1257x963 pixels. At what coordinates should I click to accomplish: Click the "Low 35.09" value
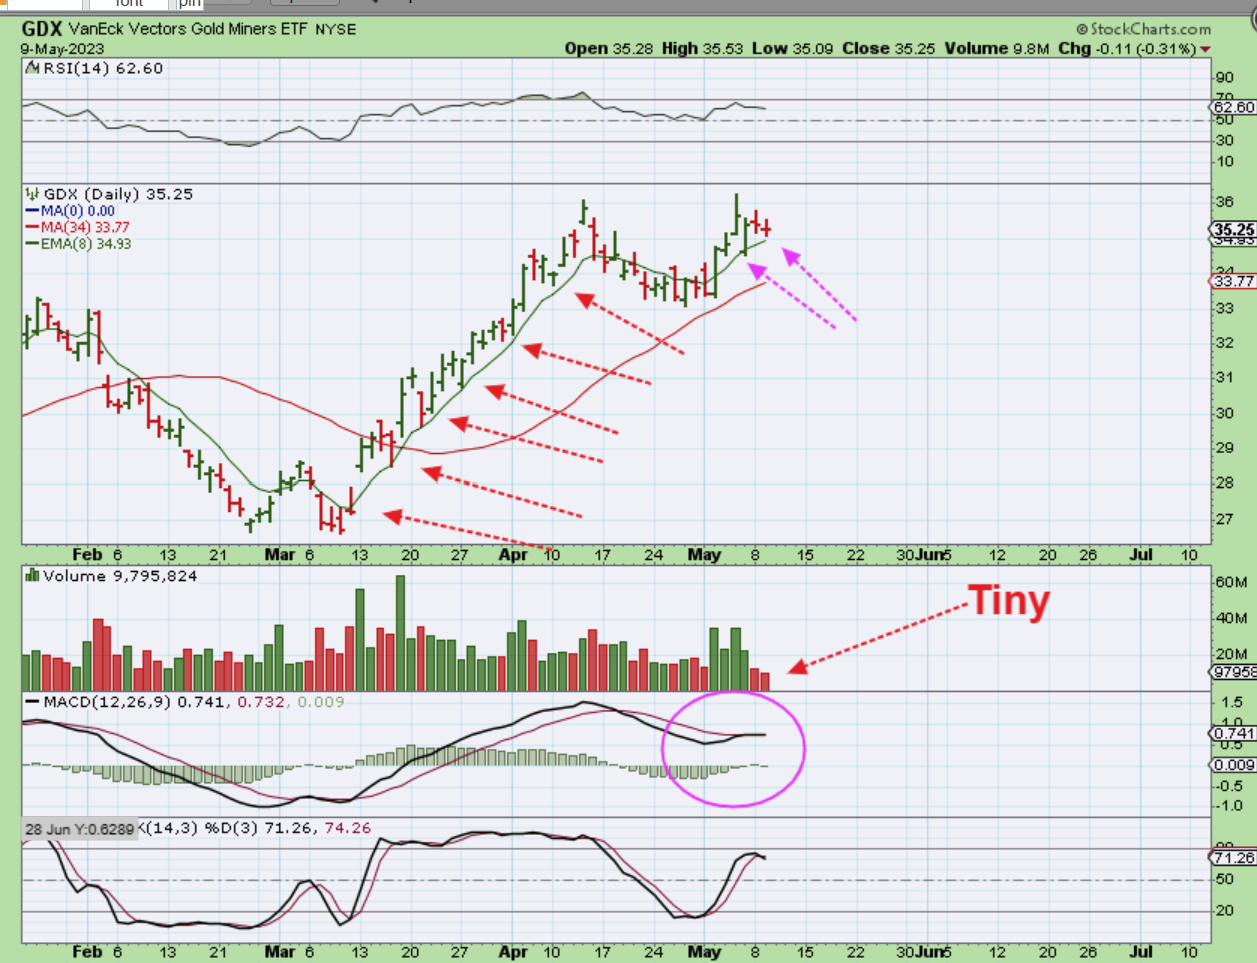[x=792, y=48]
